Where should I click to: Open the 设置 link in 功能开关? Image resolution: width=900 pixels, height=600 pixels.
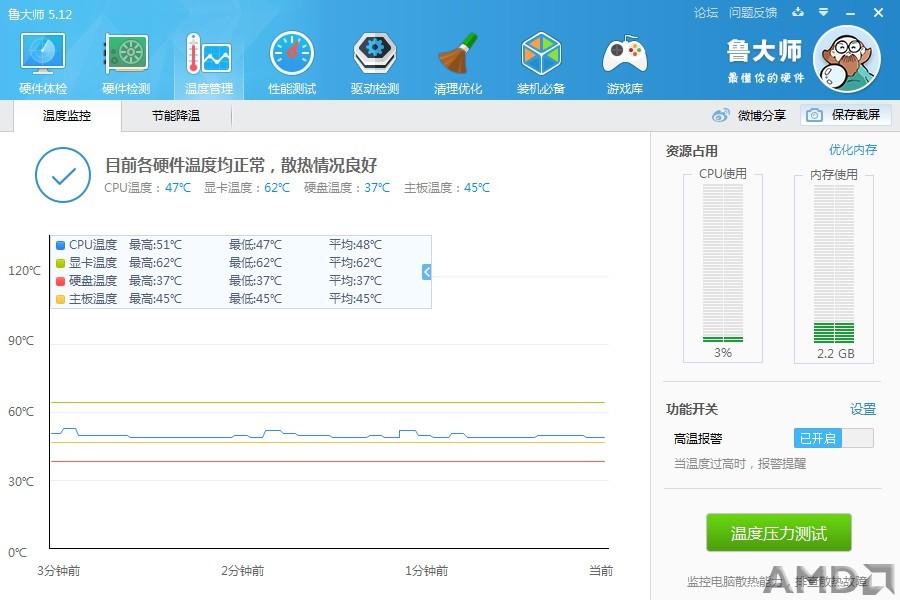tap(863, 409)
